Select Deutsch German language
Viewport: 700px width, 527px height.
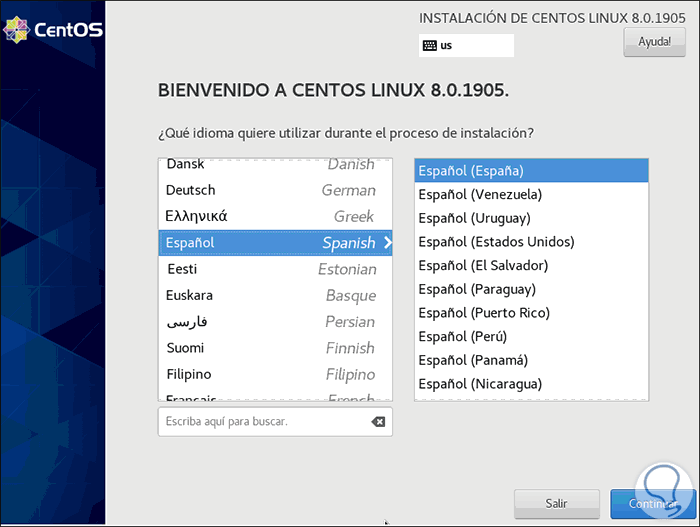pos(275,190)
